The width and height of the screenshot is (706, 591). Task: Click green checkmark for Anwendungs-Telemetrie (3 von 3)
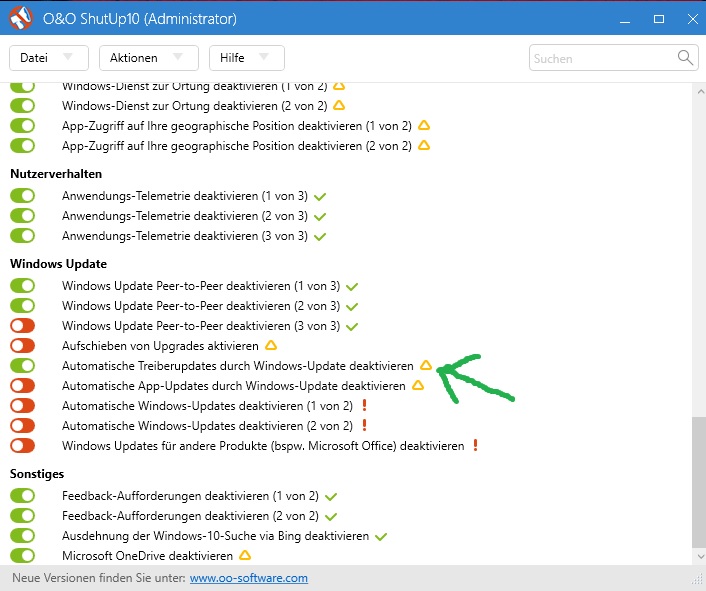pyautogui.click(x=320, y=237)
